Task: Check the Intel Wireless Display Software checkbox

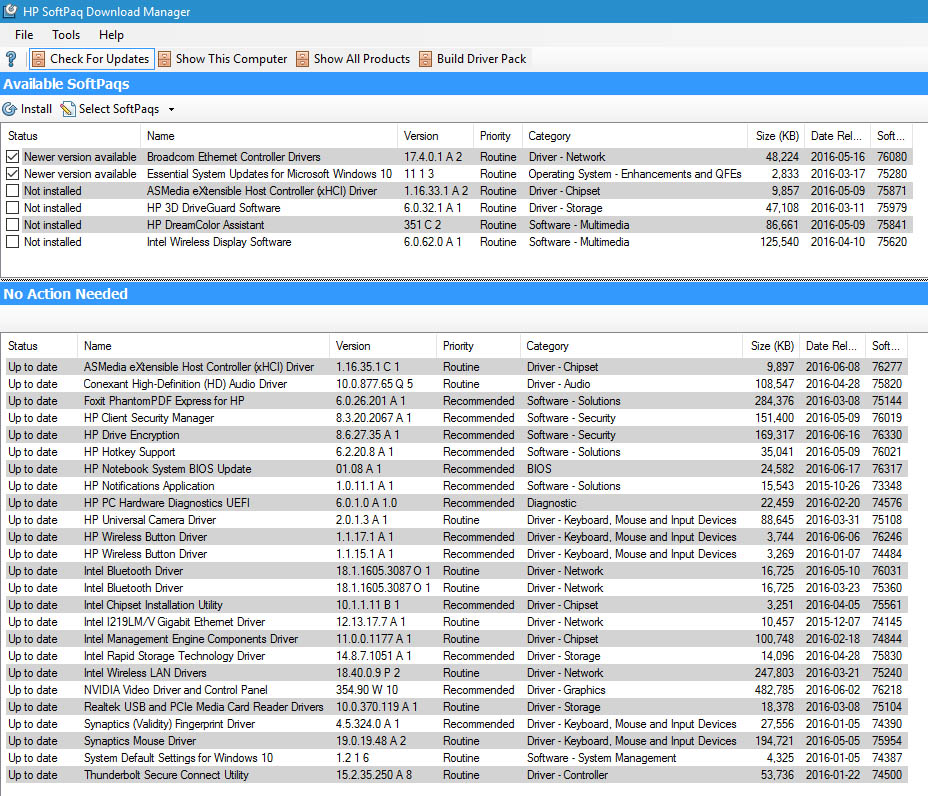Action: [x=12, y=242]
